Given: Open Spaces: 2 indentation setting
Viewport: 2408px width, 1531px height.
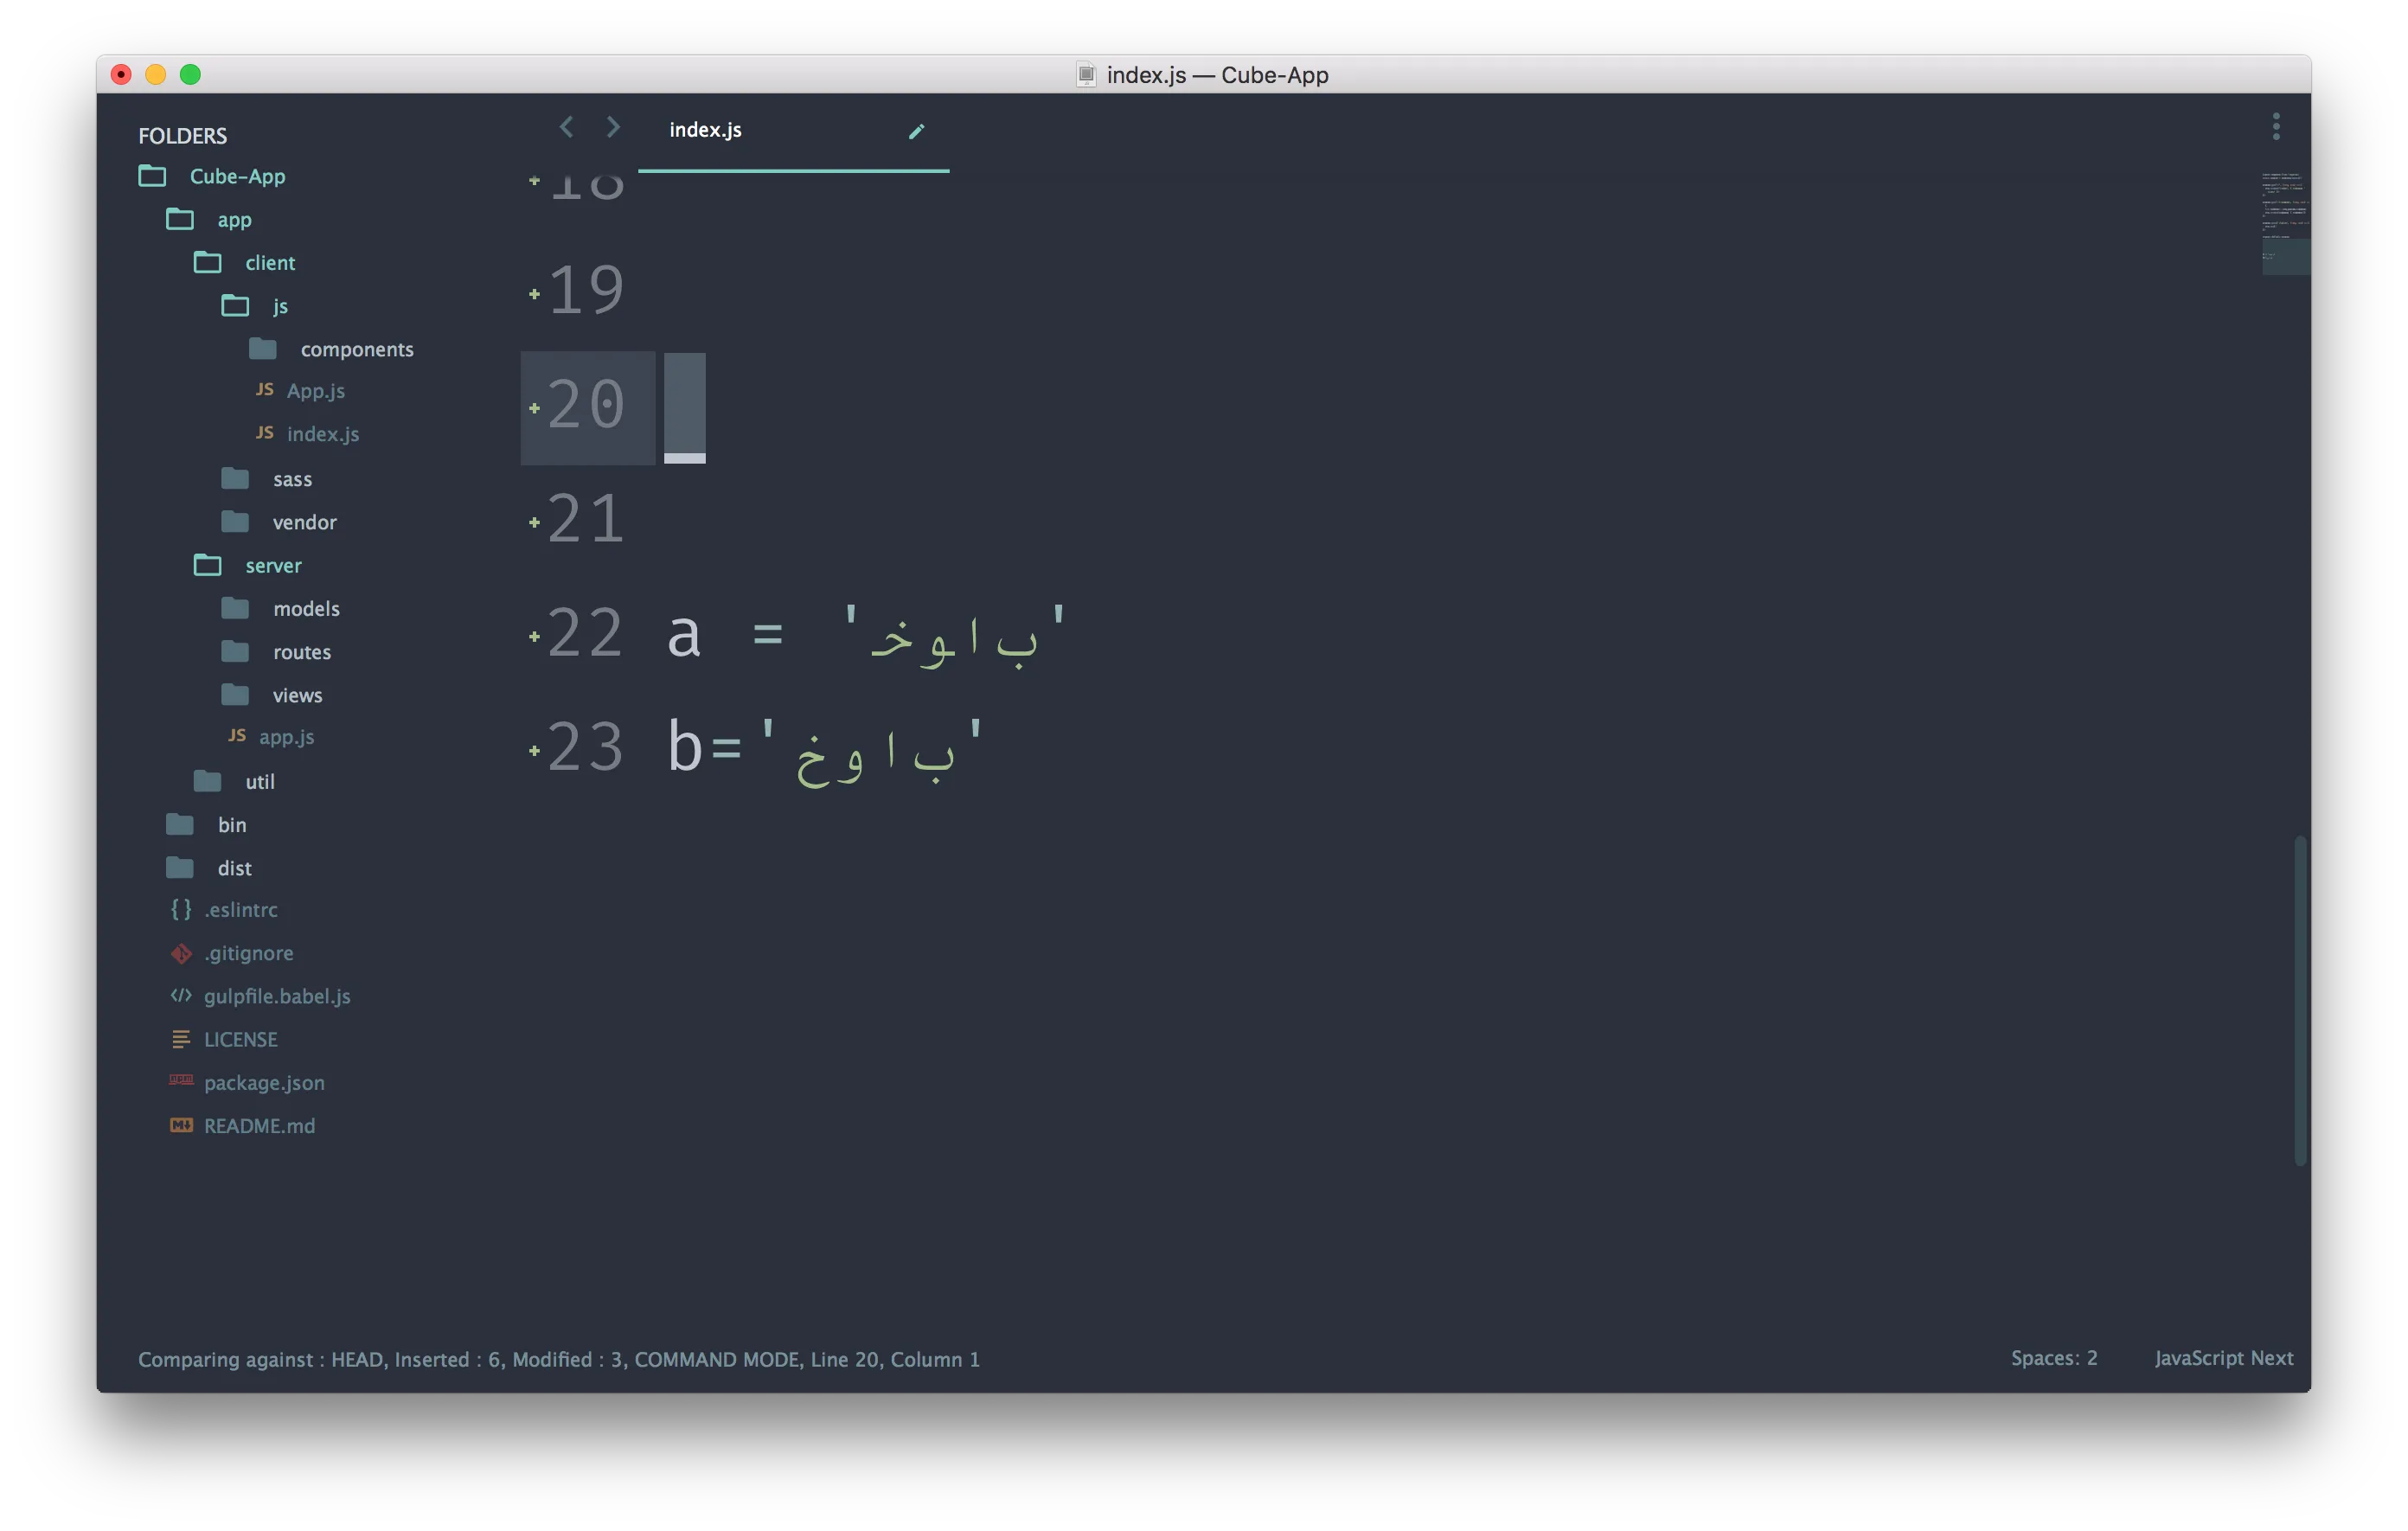Looking at the screenshot, I should [2054, 1358].
